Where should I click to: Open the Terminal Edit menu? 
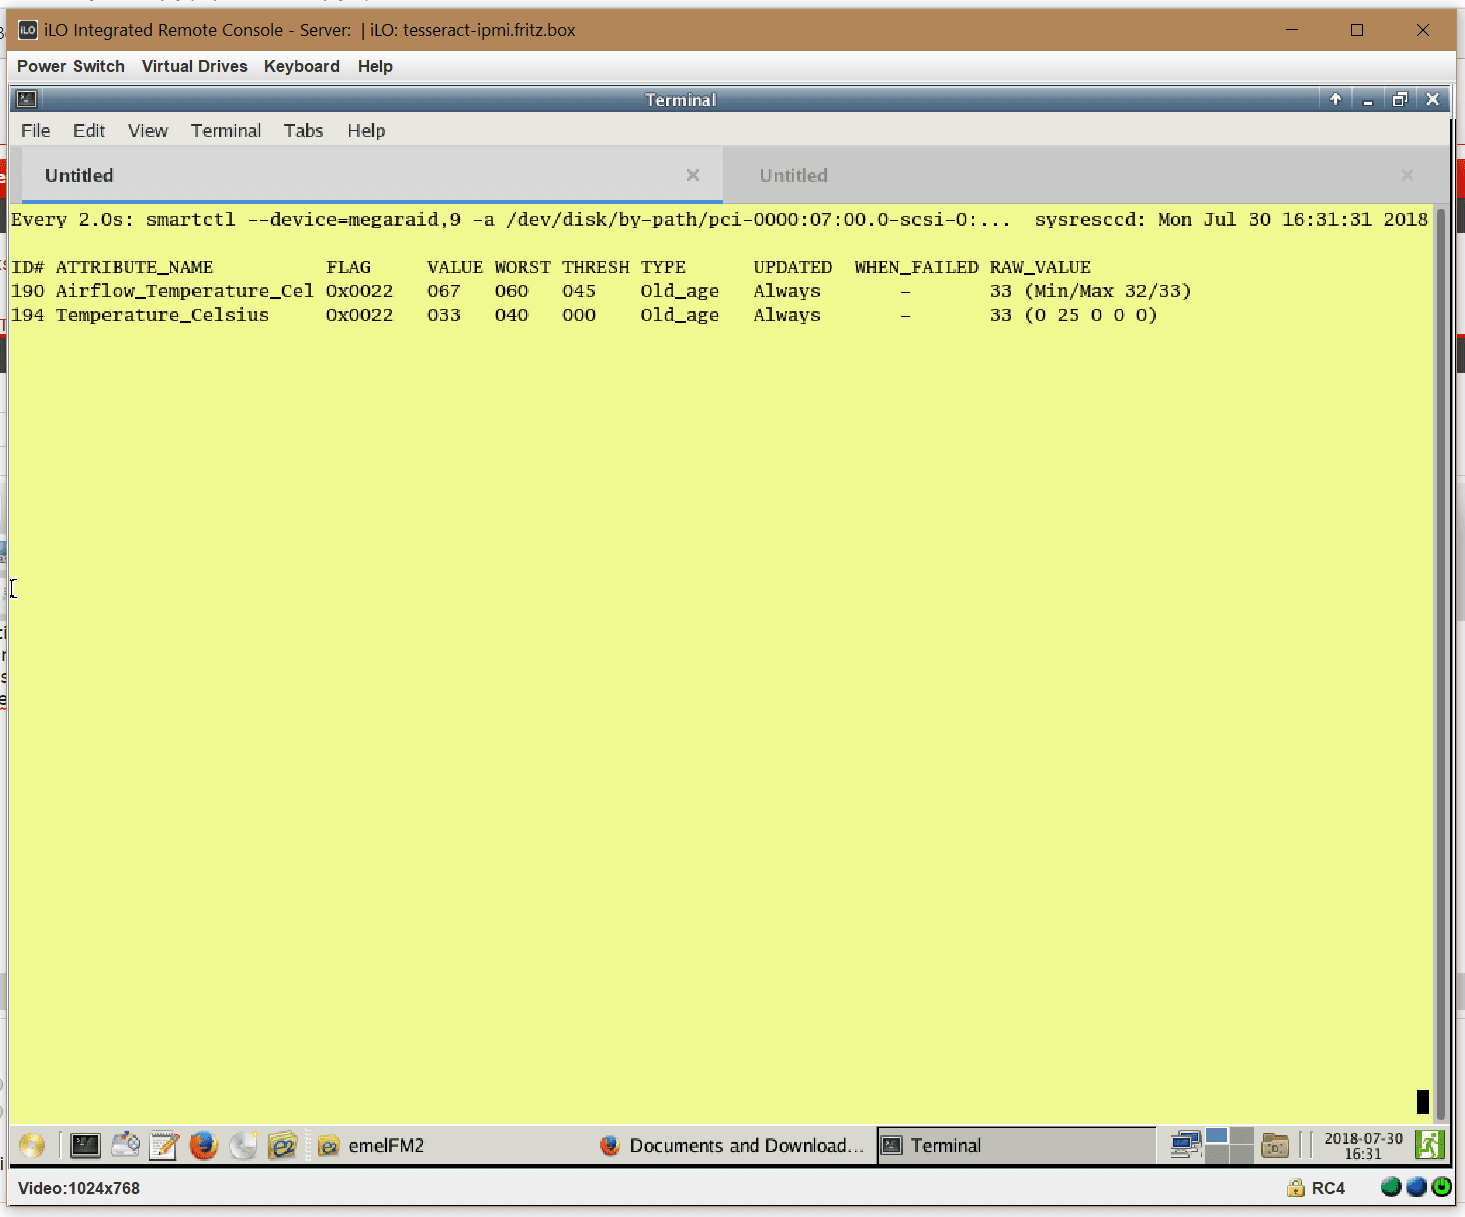click(x=89, y=131)
